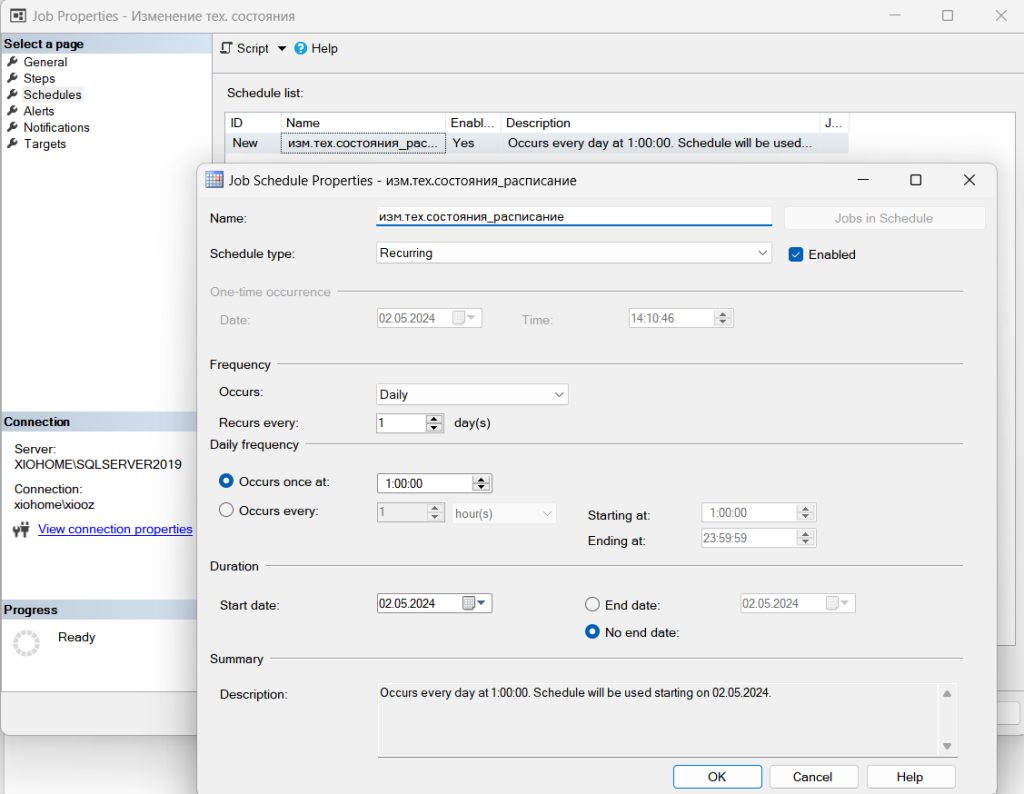Click the wrench icon beside General
Screen dimensions: 1024x794
coord(12,61)
